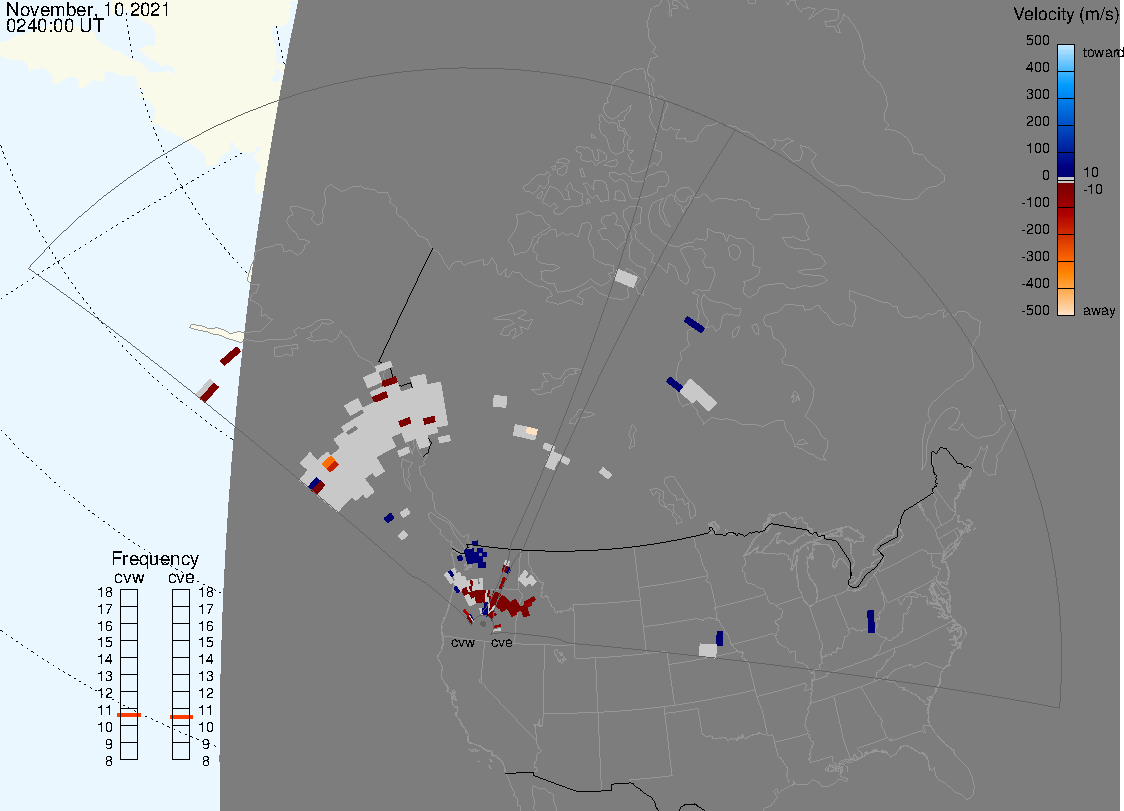Click the tall dark blue cell near Ohio

(x=871, y=622)
